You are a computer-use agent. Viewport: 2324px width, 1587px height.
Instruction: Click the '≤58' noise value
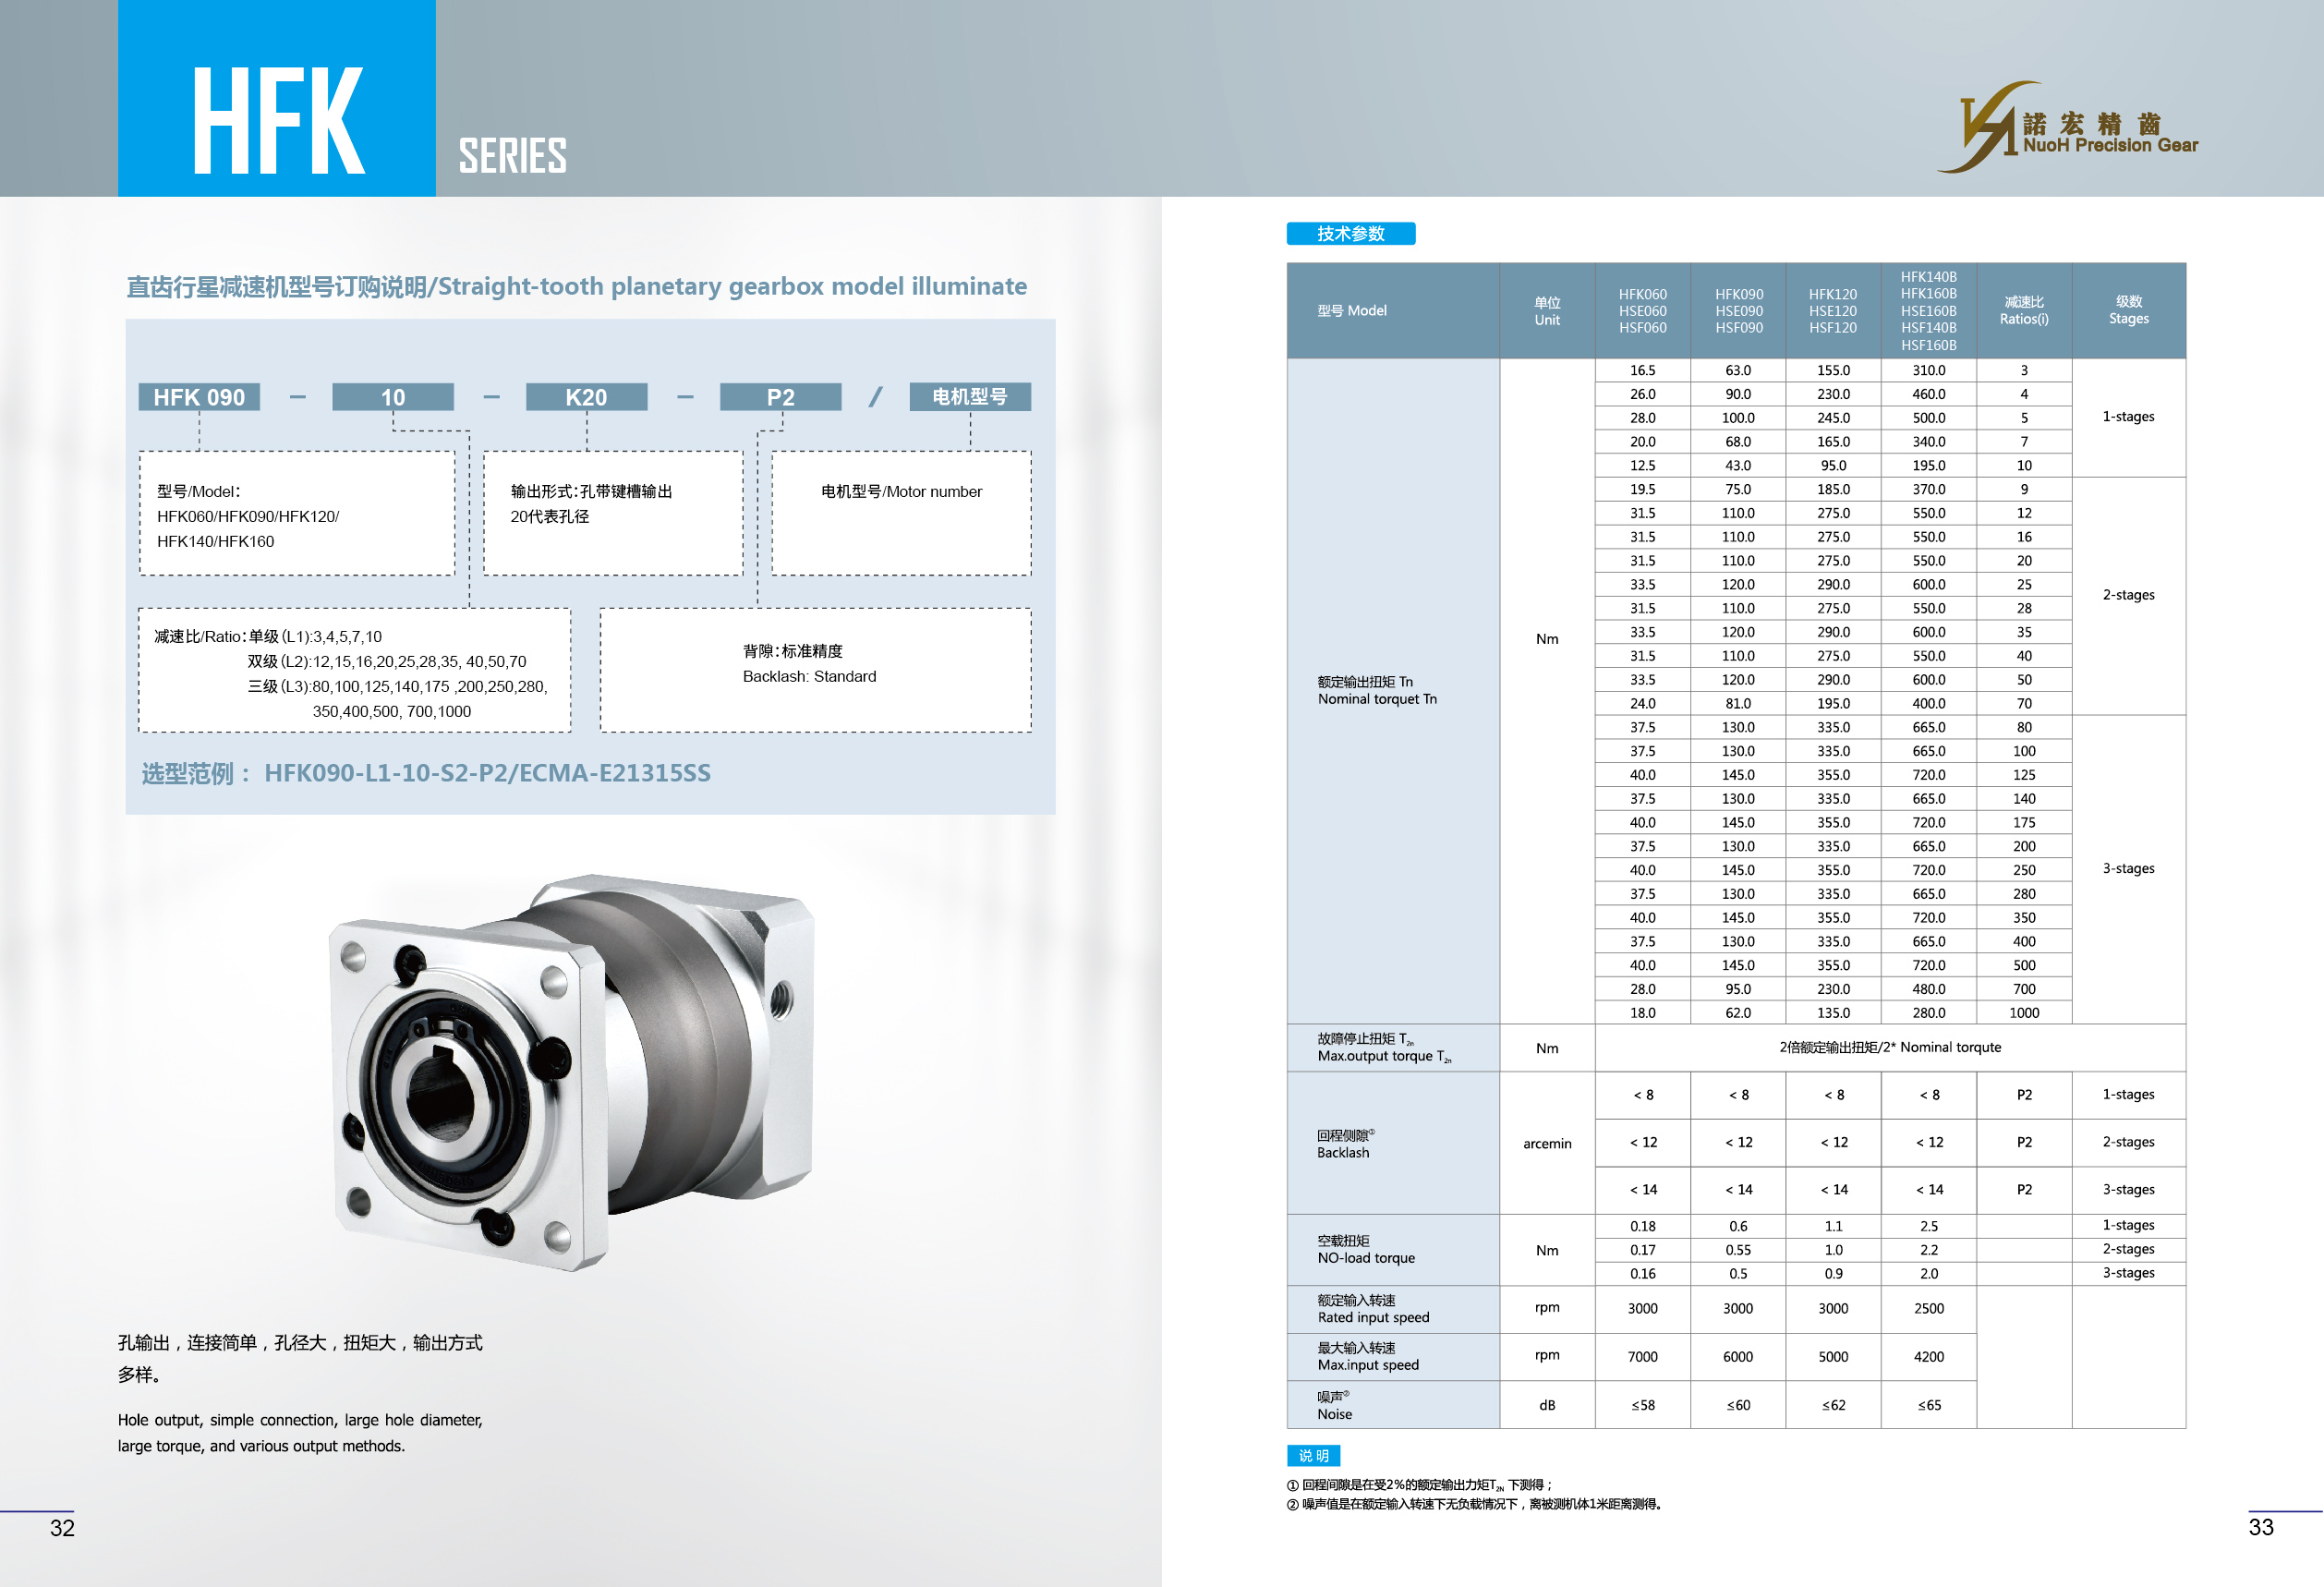click(1643, 1405)
